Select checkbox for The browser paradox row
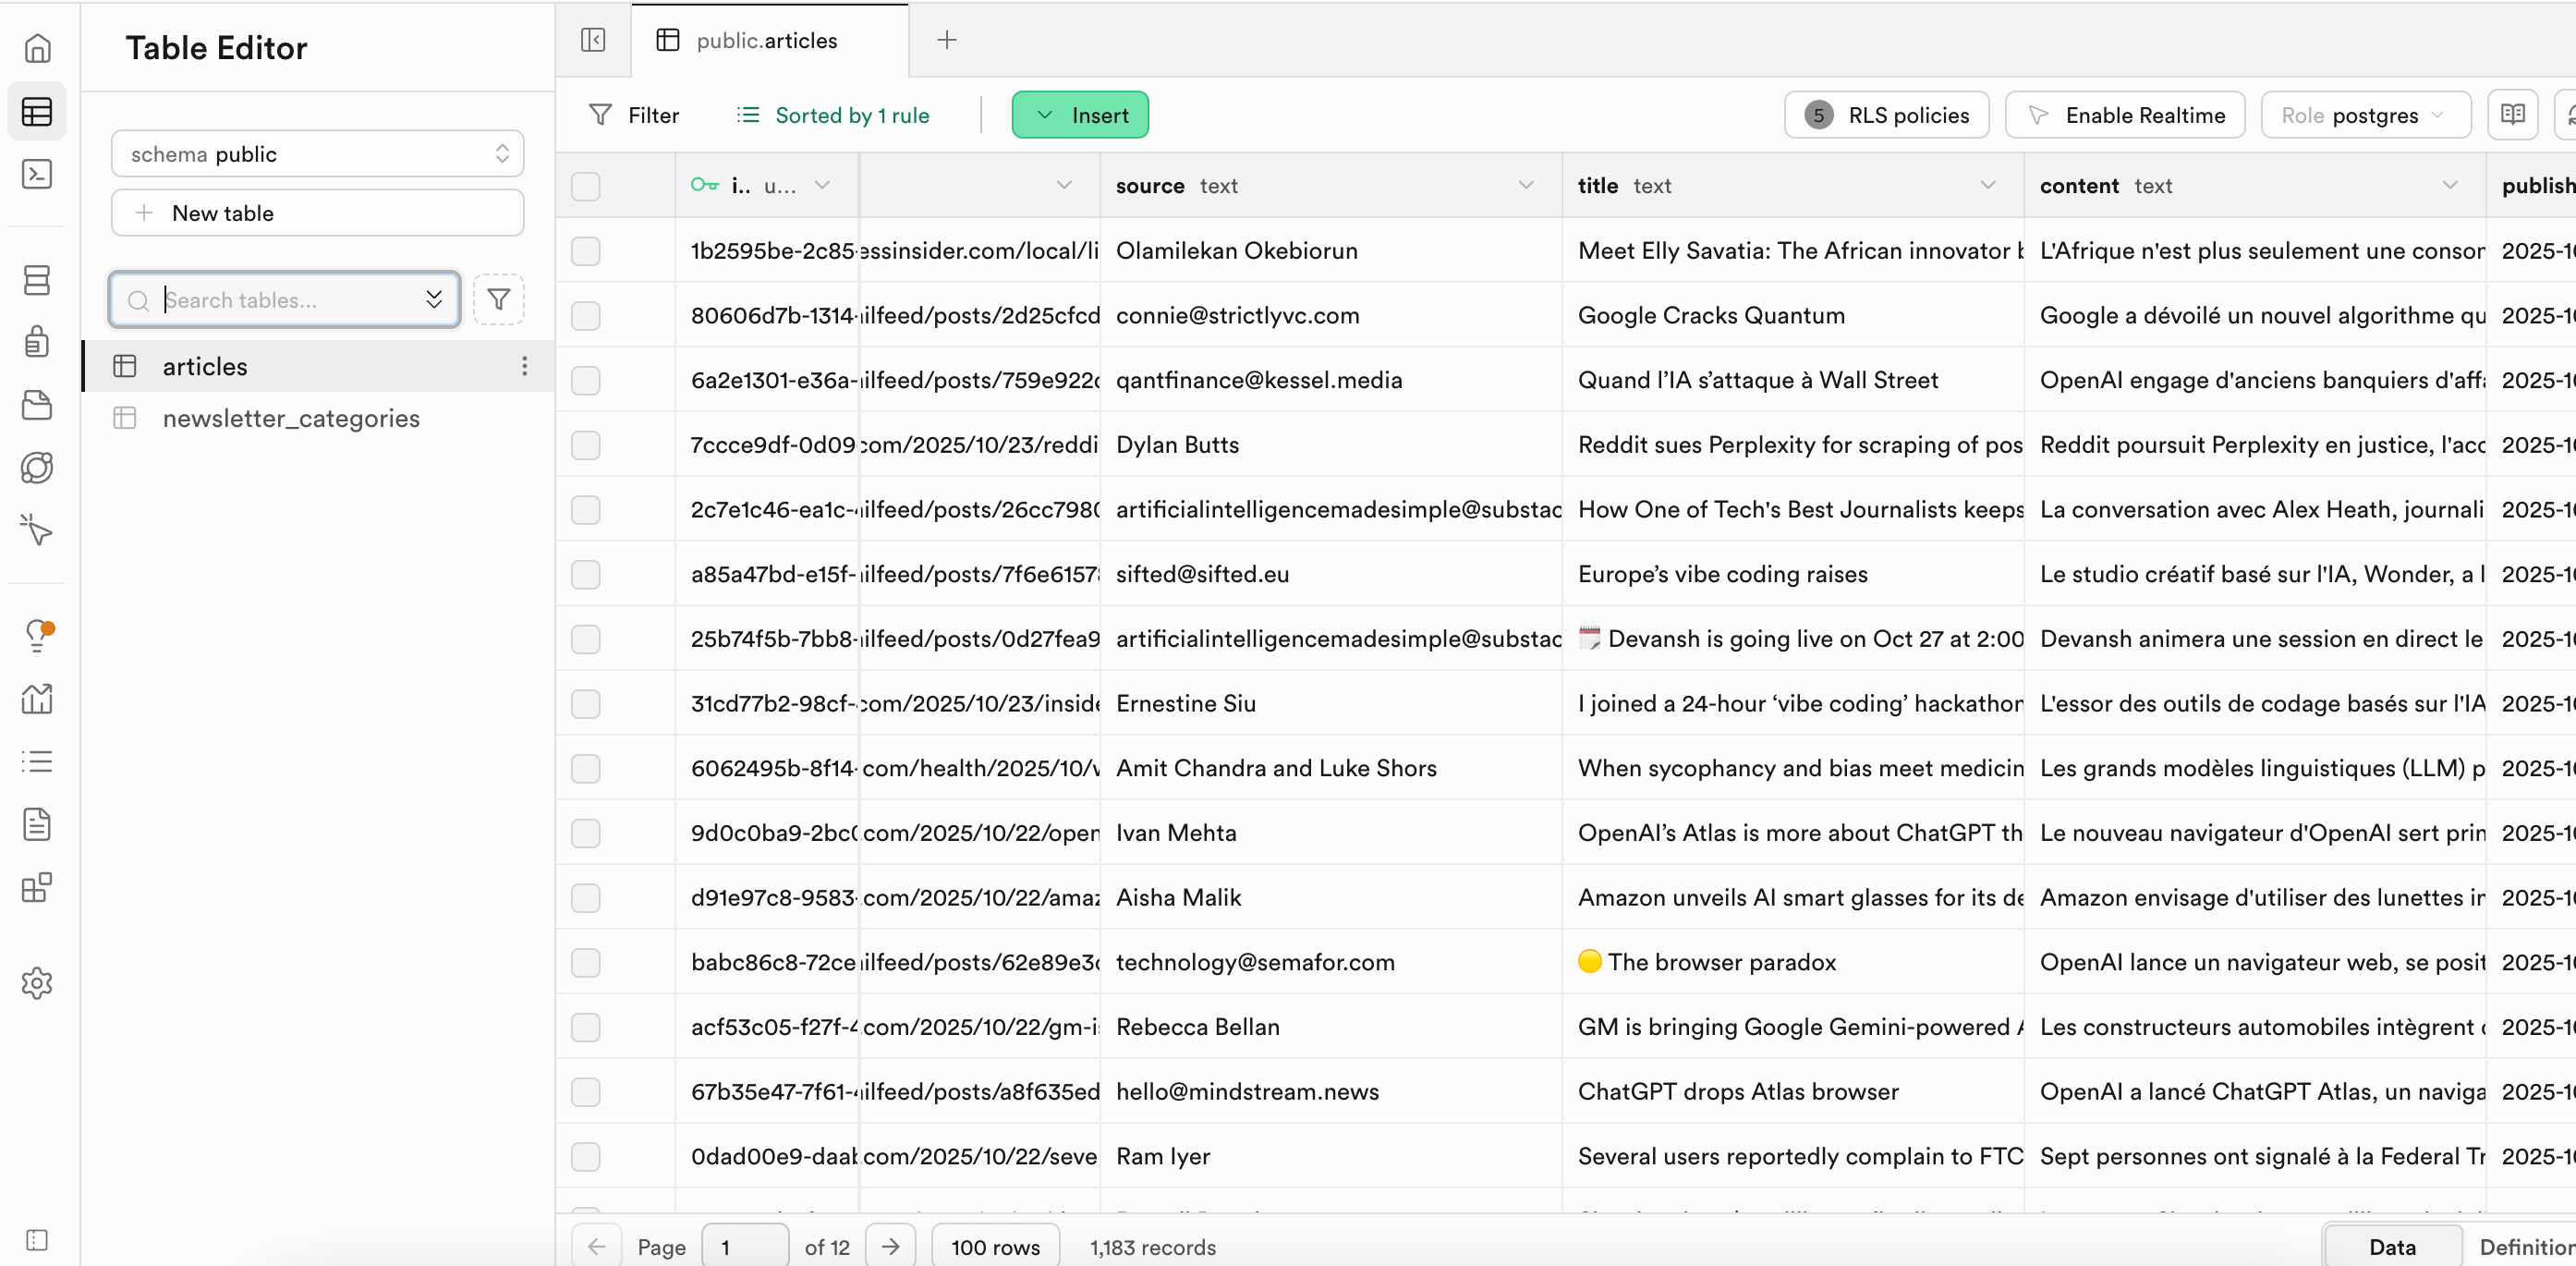 (586, 963)
